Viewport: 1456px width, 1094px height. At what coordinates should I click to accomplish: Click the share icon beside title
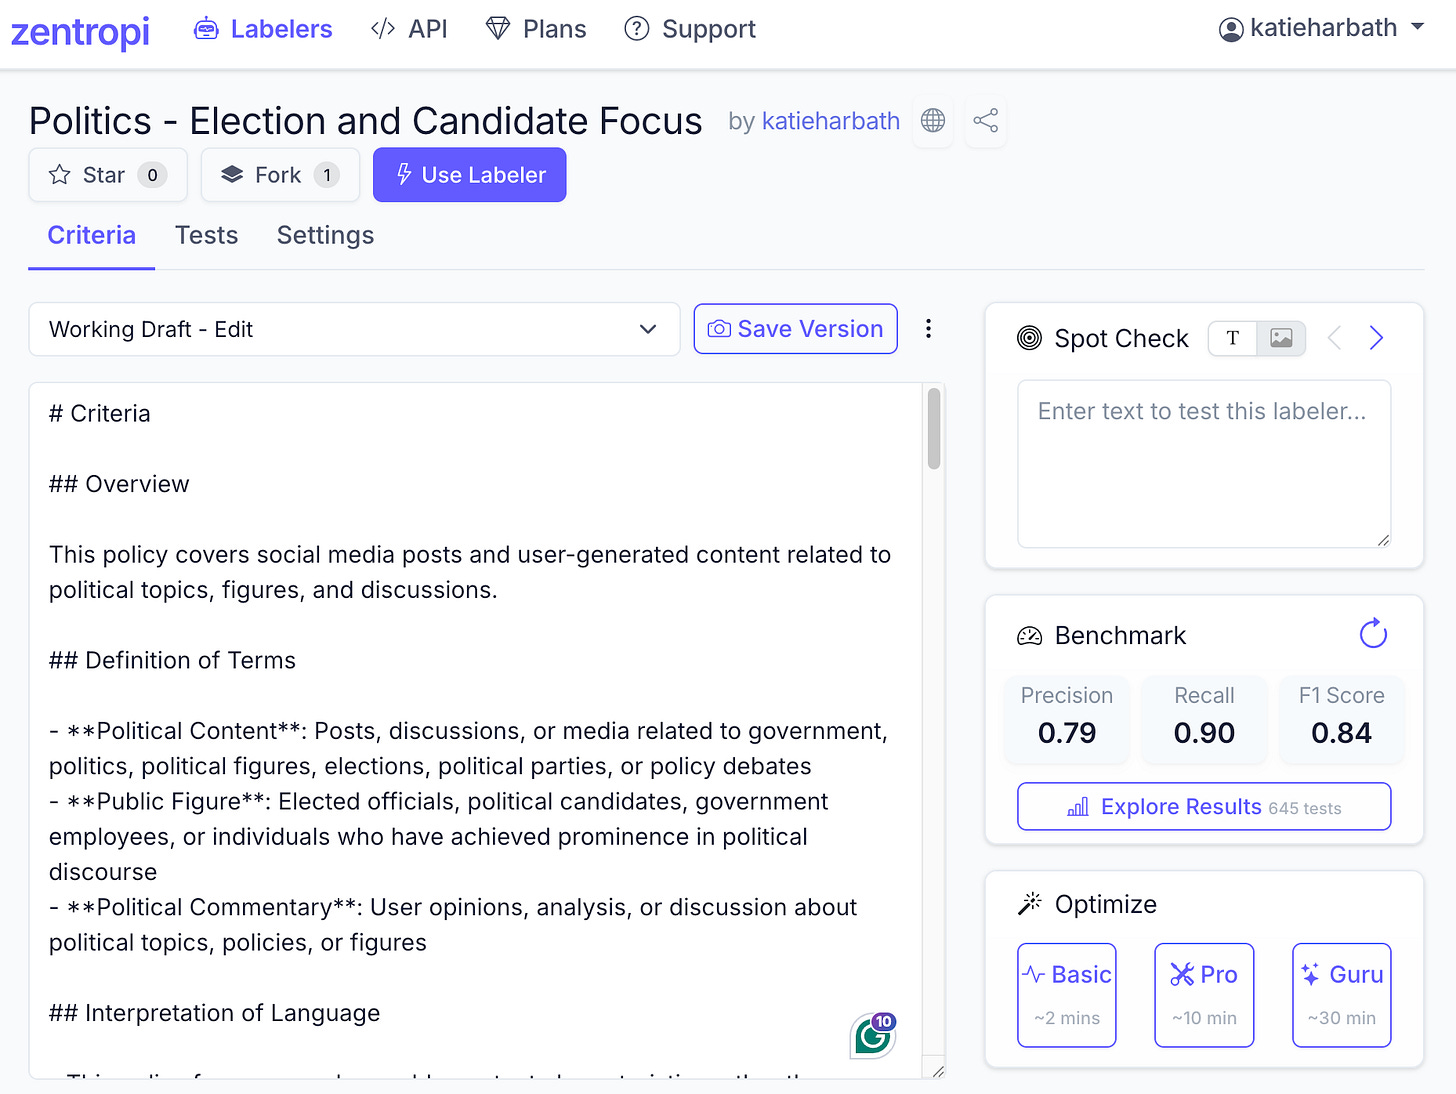pos(986,121)
